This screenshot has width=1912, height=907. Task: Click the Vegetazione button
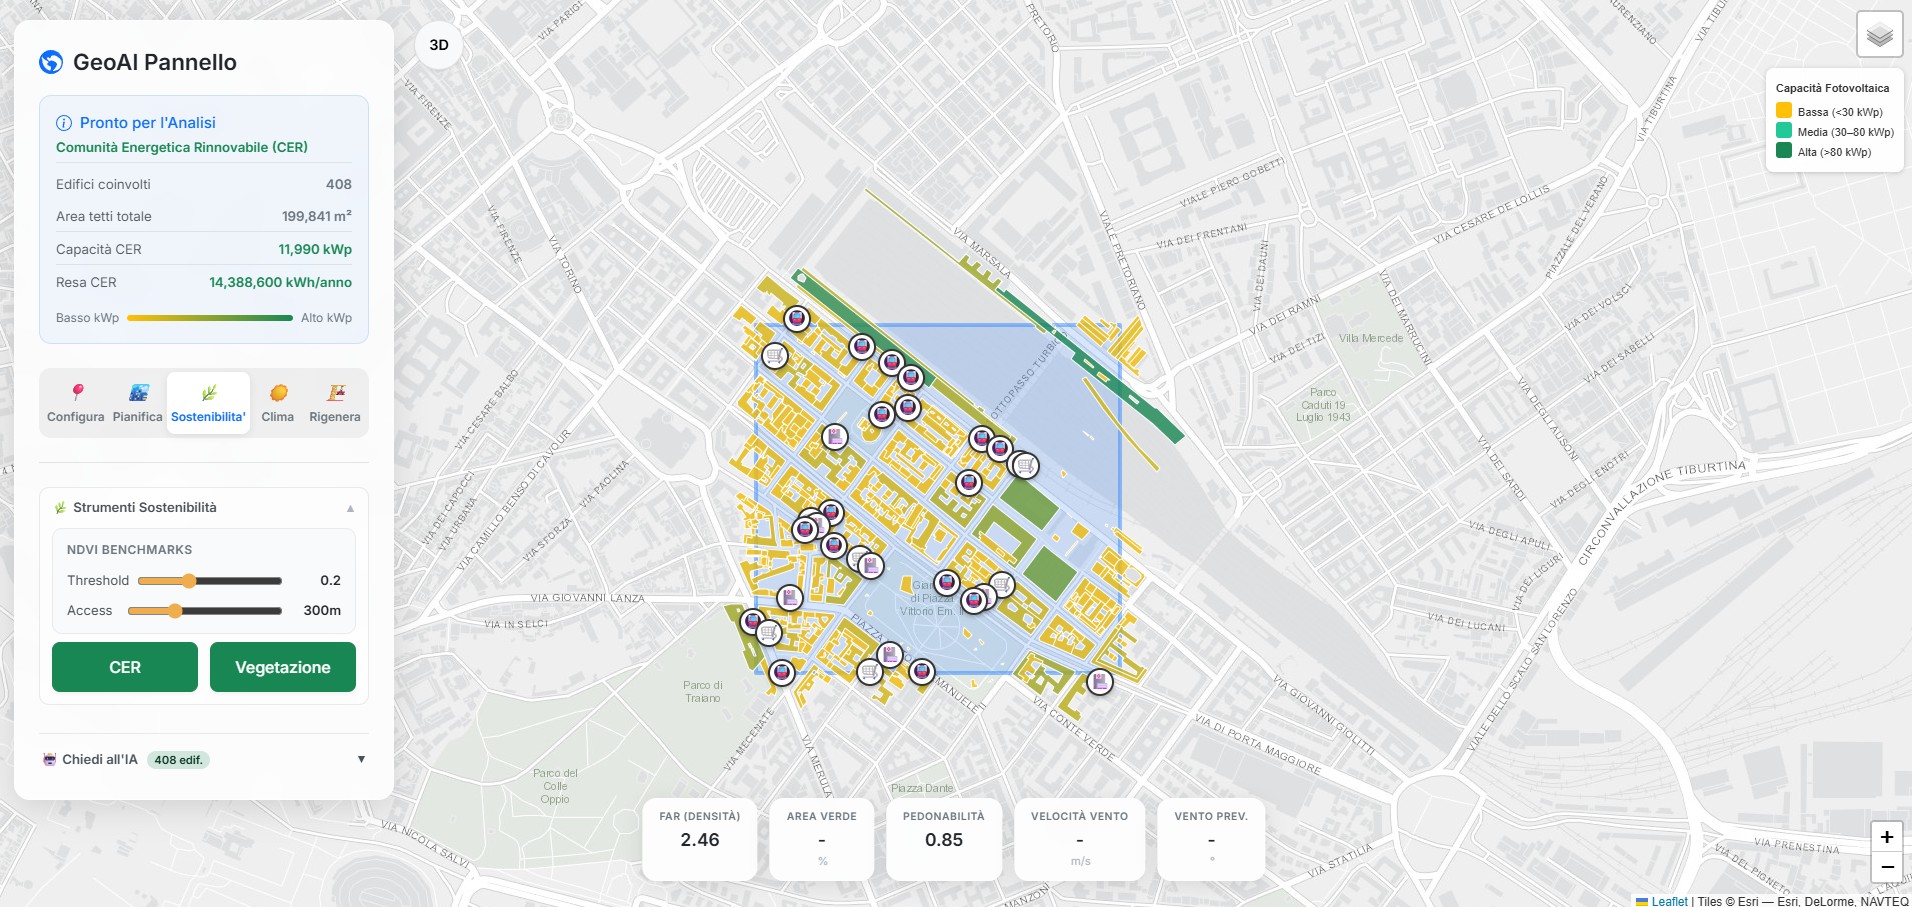283,667
